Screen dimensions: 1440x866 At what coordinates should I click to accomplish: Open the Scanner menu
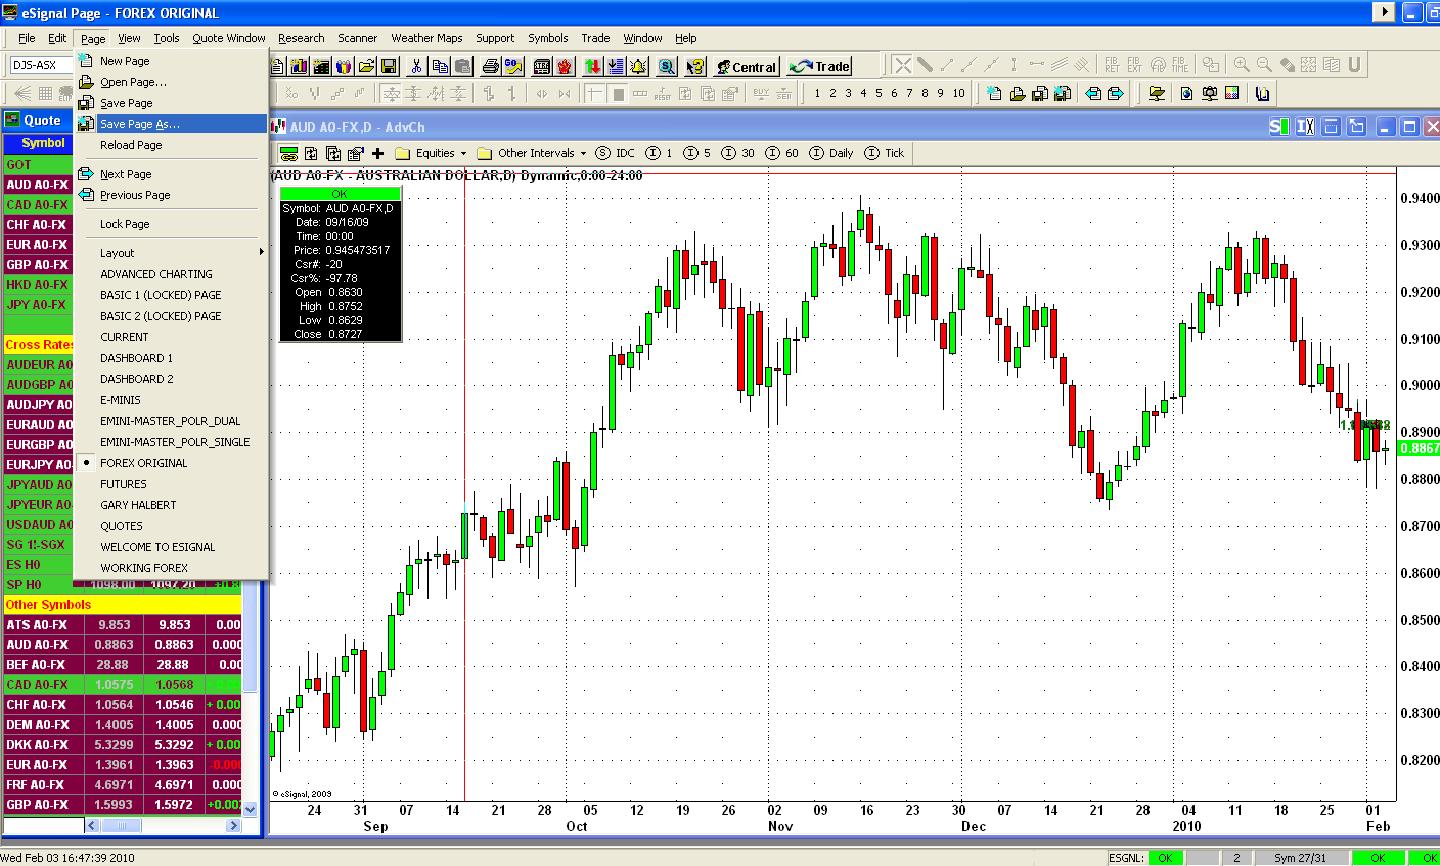click(357, 38)
